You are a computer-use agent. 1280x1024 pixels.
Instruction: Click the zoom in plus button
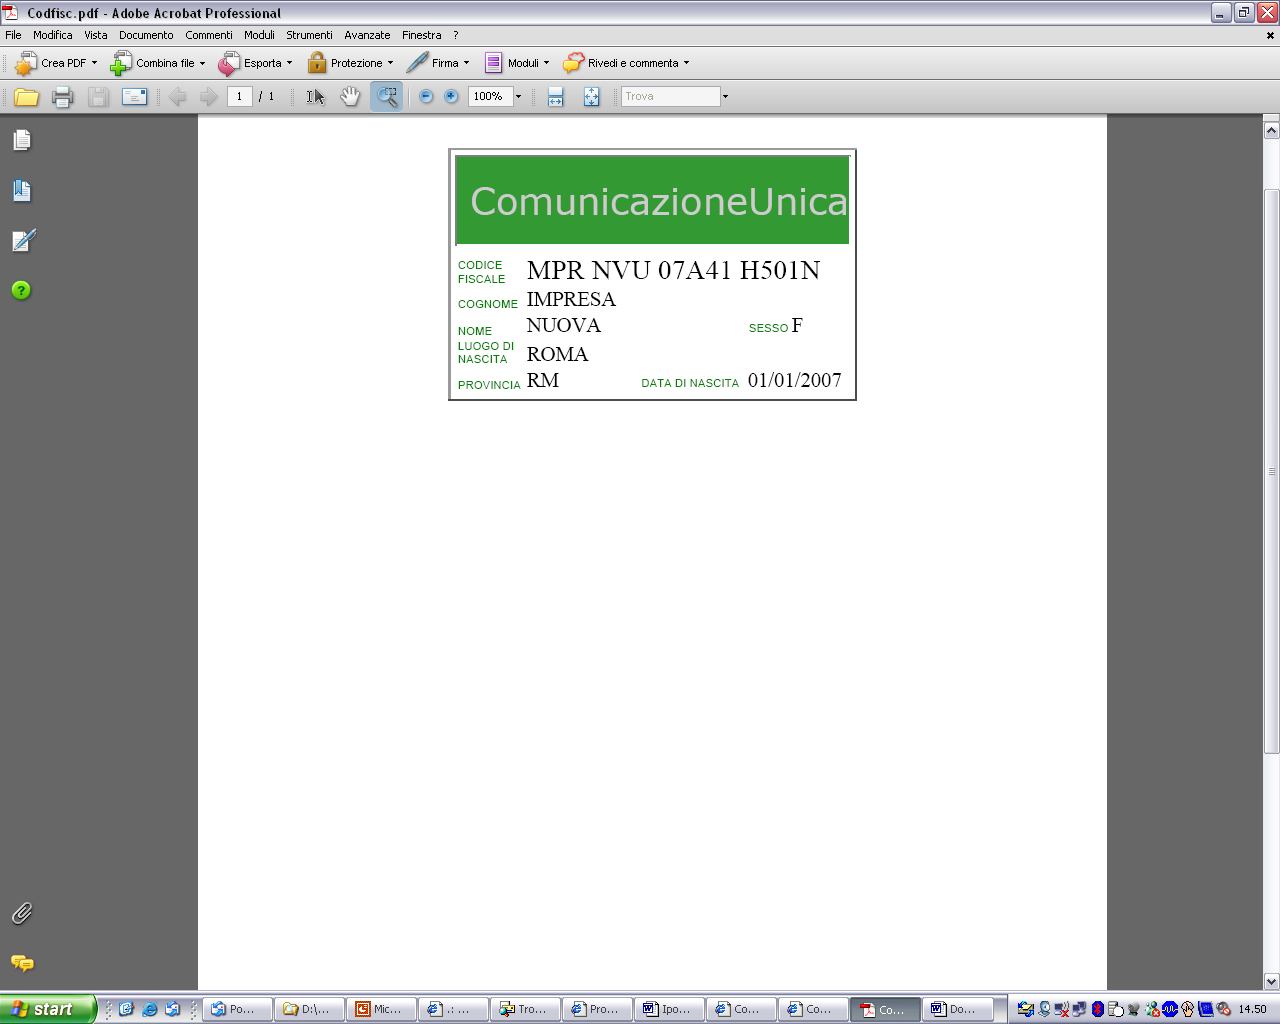coord(451,97)
